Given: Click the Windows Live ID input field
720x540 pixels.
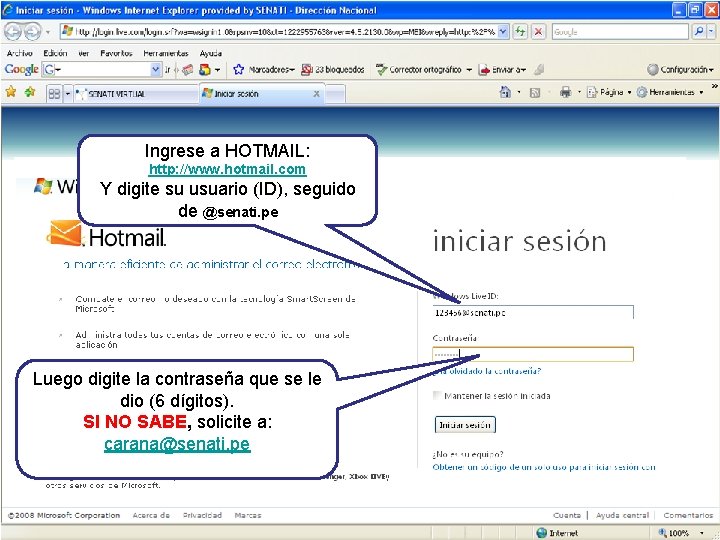Looking at the screenshot, I should point(533,312).
